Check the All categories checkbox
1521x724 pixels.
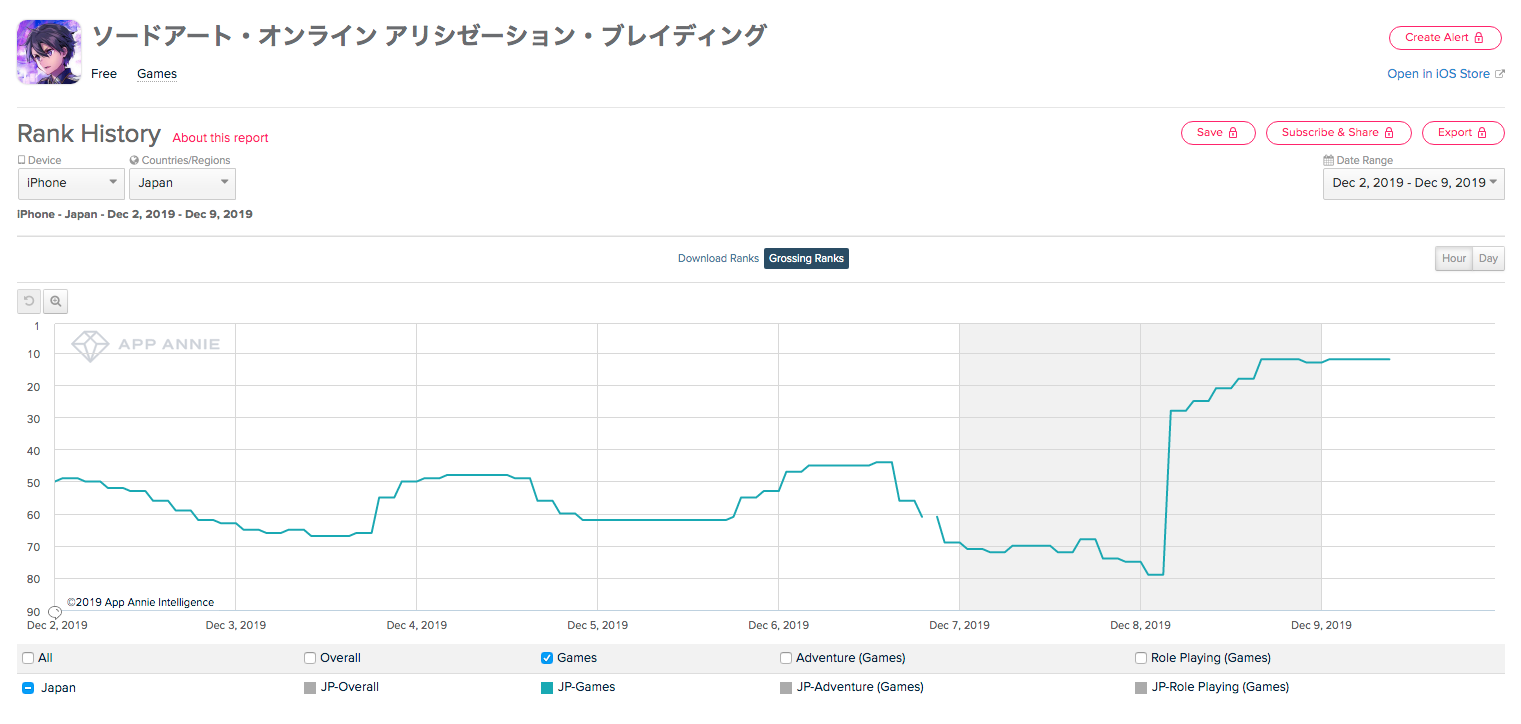click(x=28, y=658)
